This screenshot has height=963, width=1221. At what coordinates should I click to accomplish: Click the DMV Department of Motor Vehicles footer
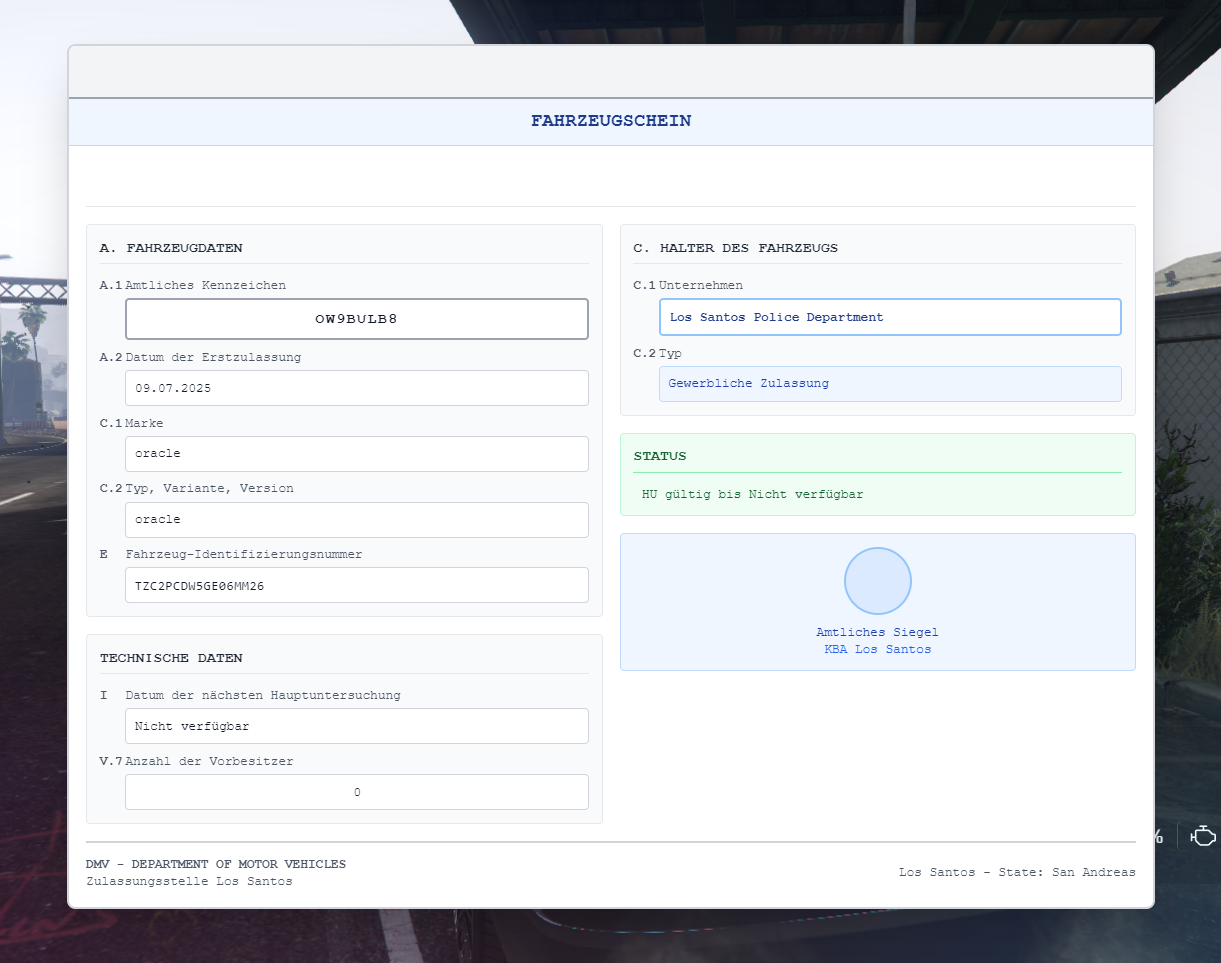[216, 864]
